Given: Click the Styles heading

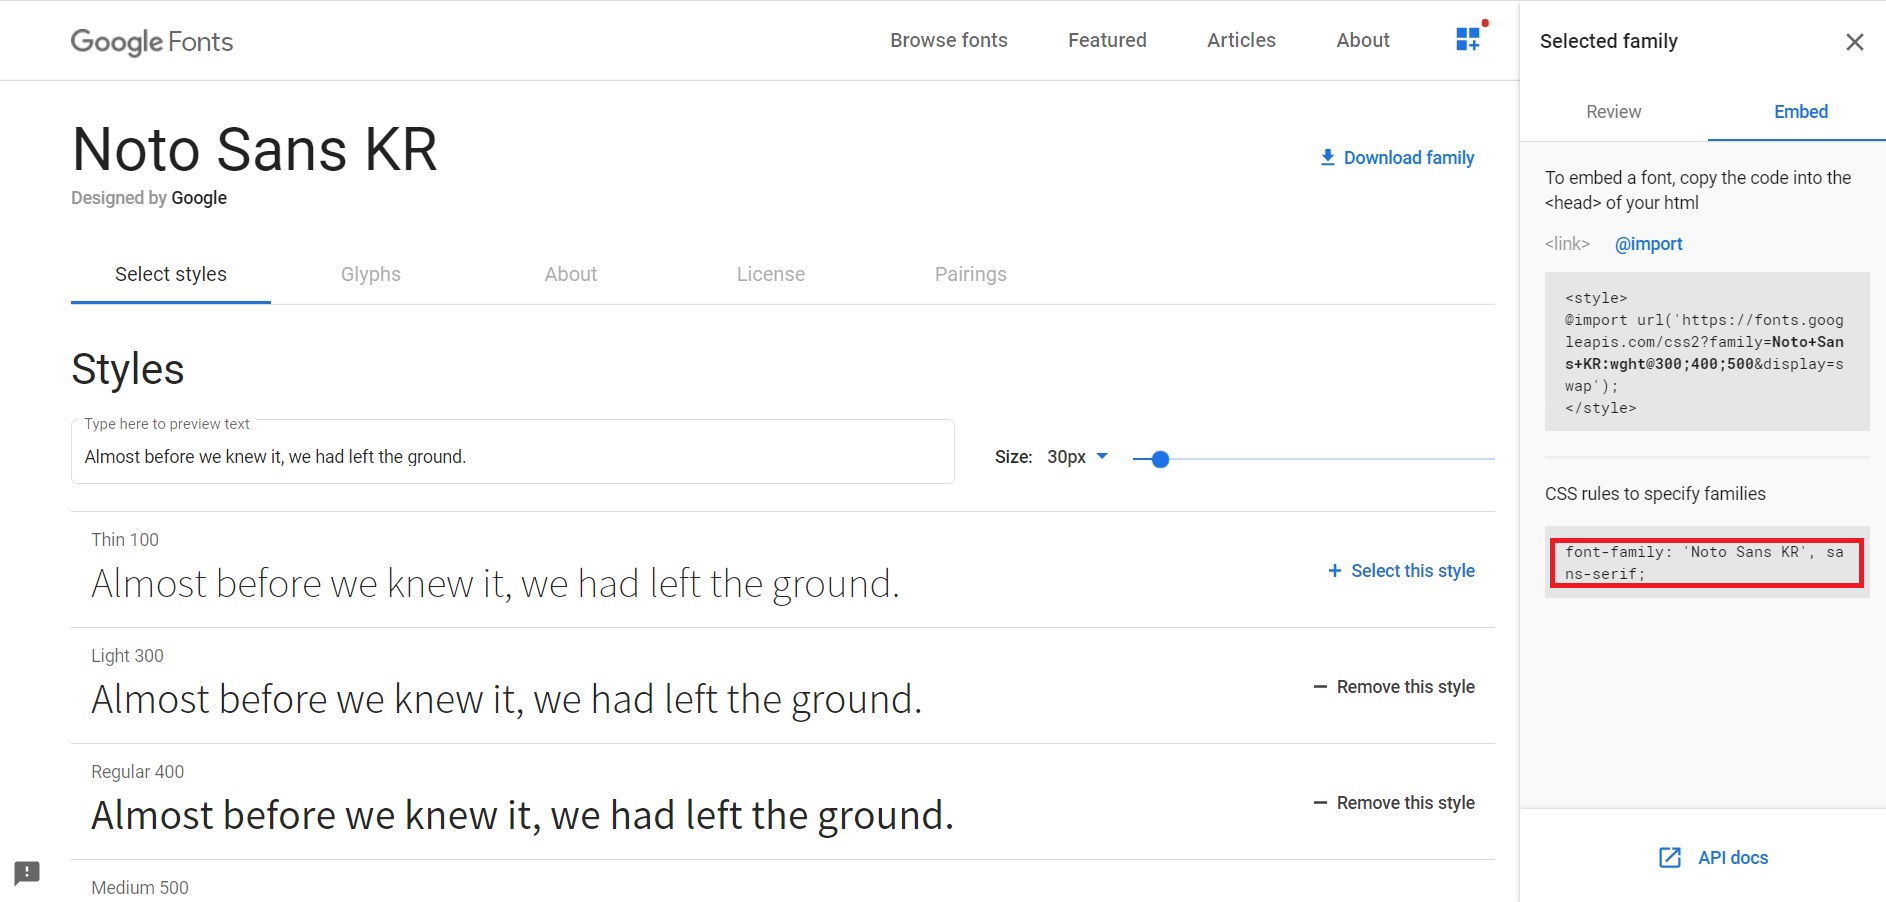Looking at the screenshot, I should click(x=128, y=369).
